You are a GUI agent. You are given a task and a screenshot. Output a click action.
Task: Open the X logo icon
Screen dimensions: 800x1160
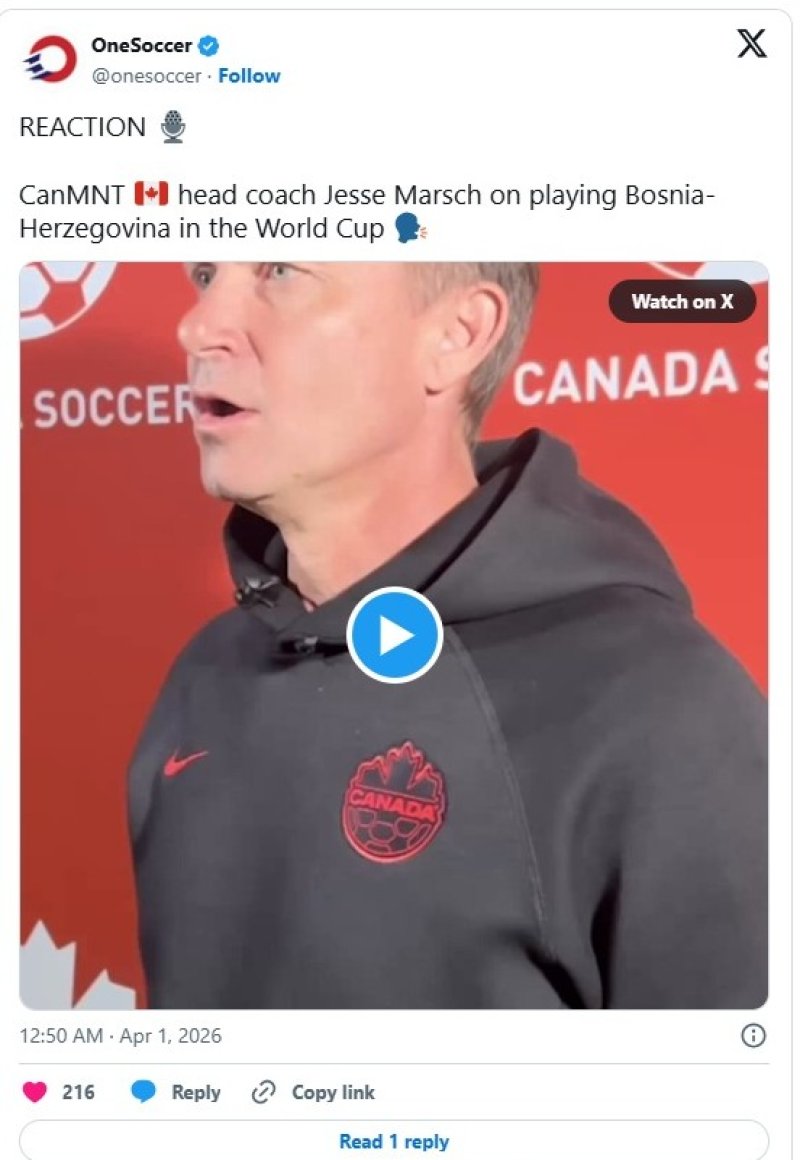click(752, 44)
